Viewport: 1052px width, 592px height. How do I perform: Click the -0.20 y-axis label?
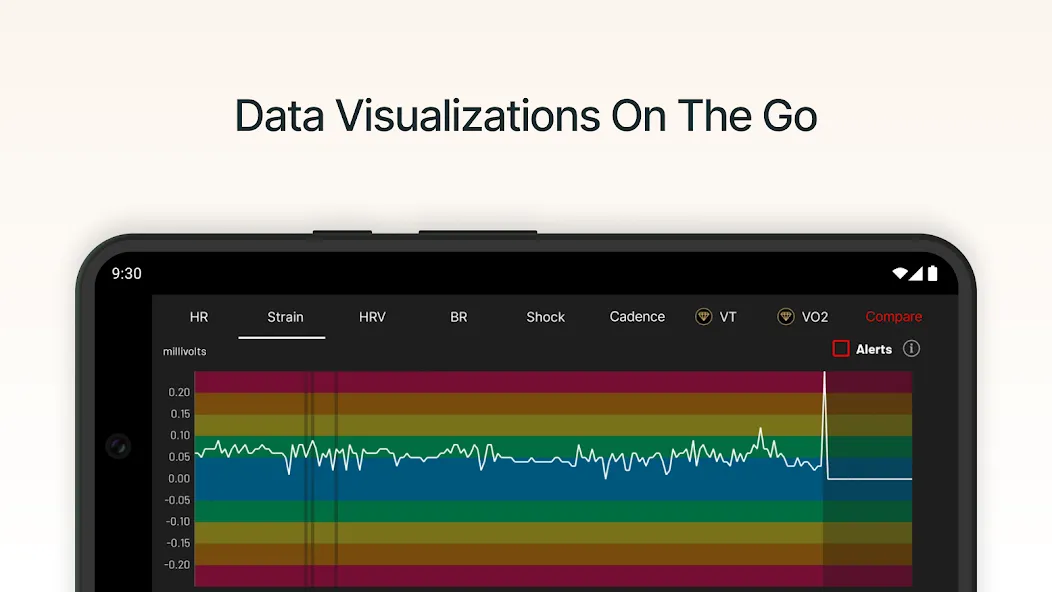(177, 564)
